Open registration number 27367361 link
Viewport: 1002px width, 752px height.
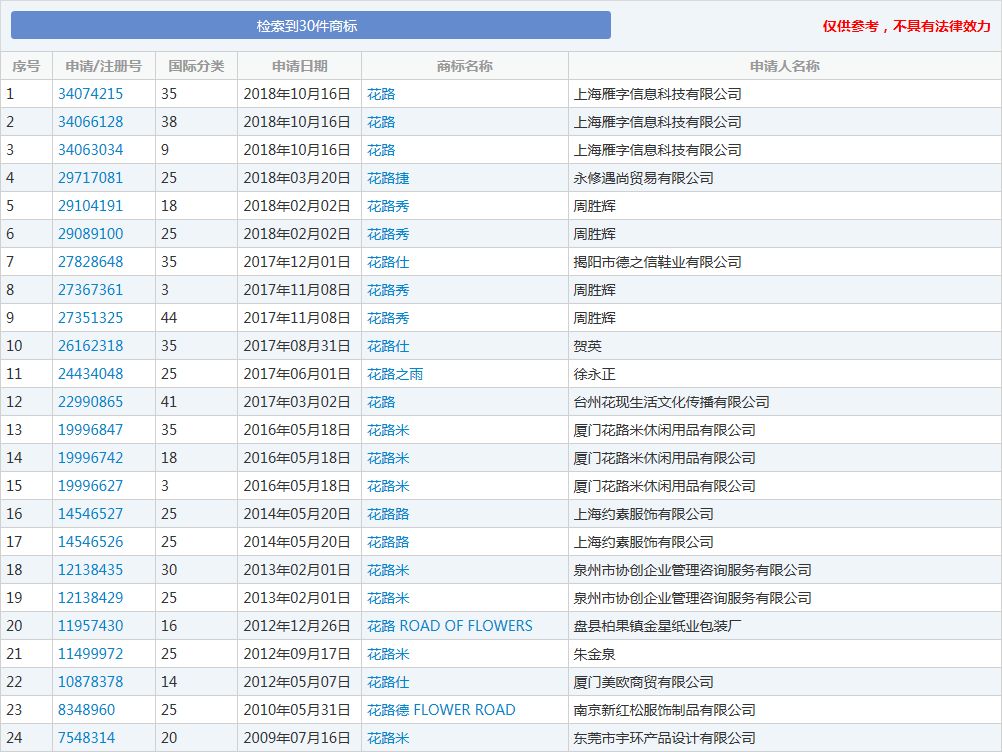[90, 290]
